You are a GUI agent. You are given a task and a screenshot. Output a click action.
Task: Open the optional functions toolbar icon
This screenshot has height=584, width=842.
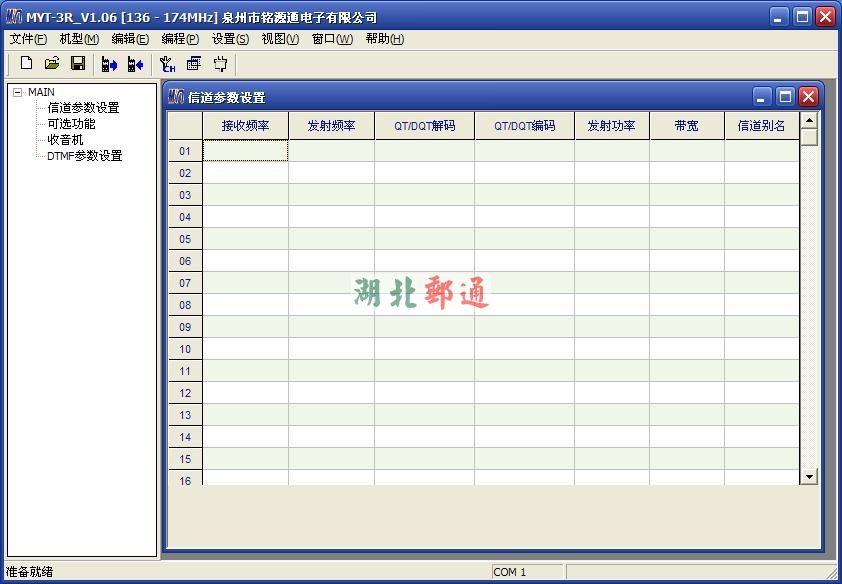tap(194, 64)
